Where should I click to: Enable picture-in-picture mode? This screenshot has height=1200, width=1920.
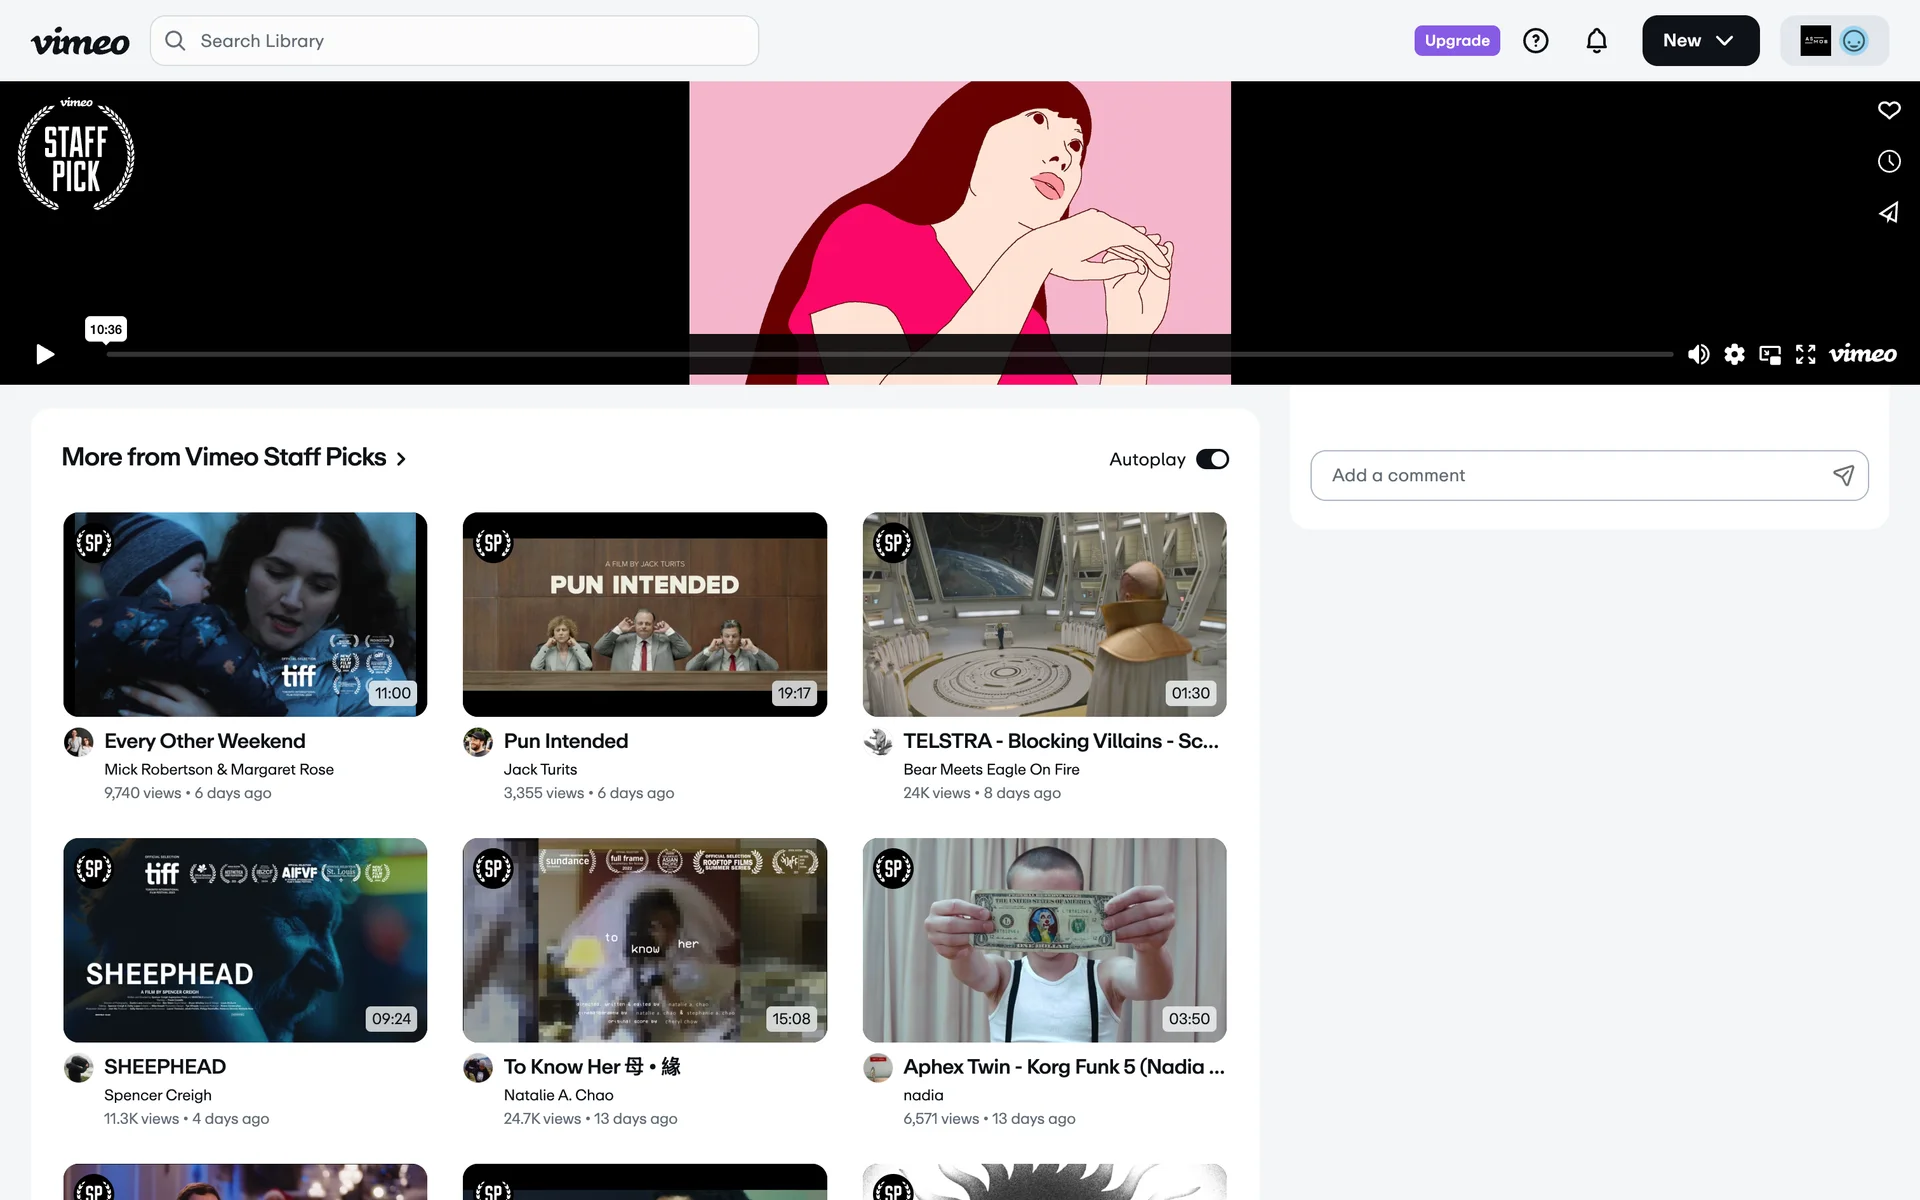tap(1770, 354)
